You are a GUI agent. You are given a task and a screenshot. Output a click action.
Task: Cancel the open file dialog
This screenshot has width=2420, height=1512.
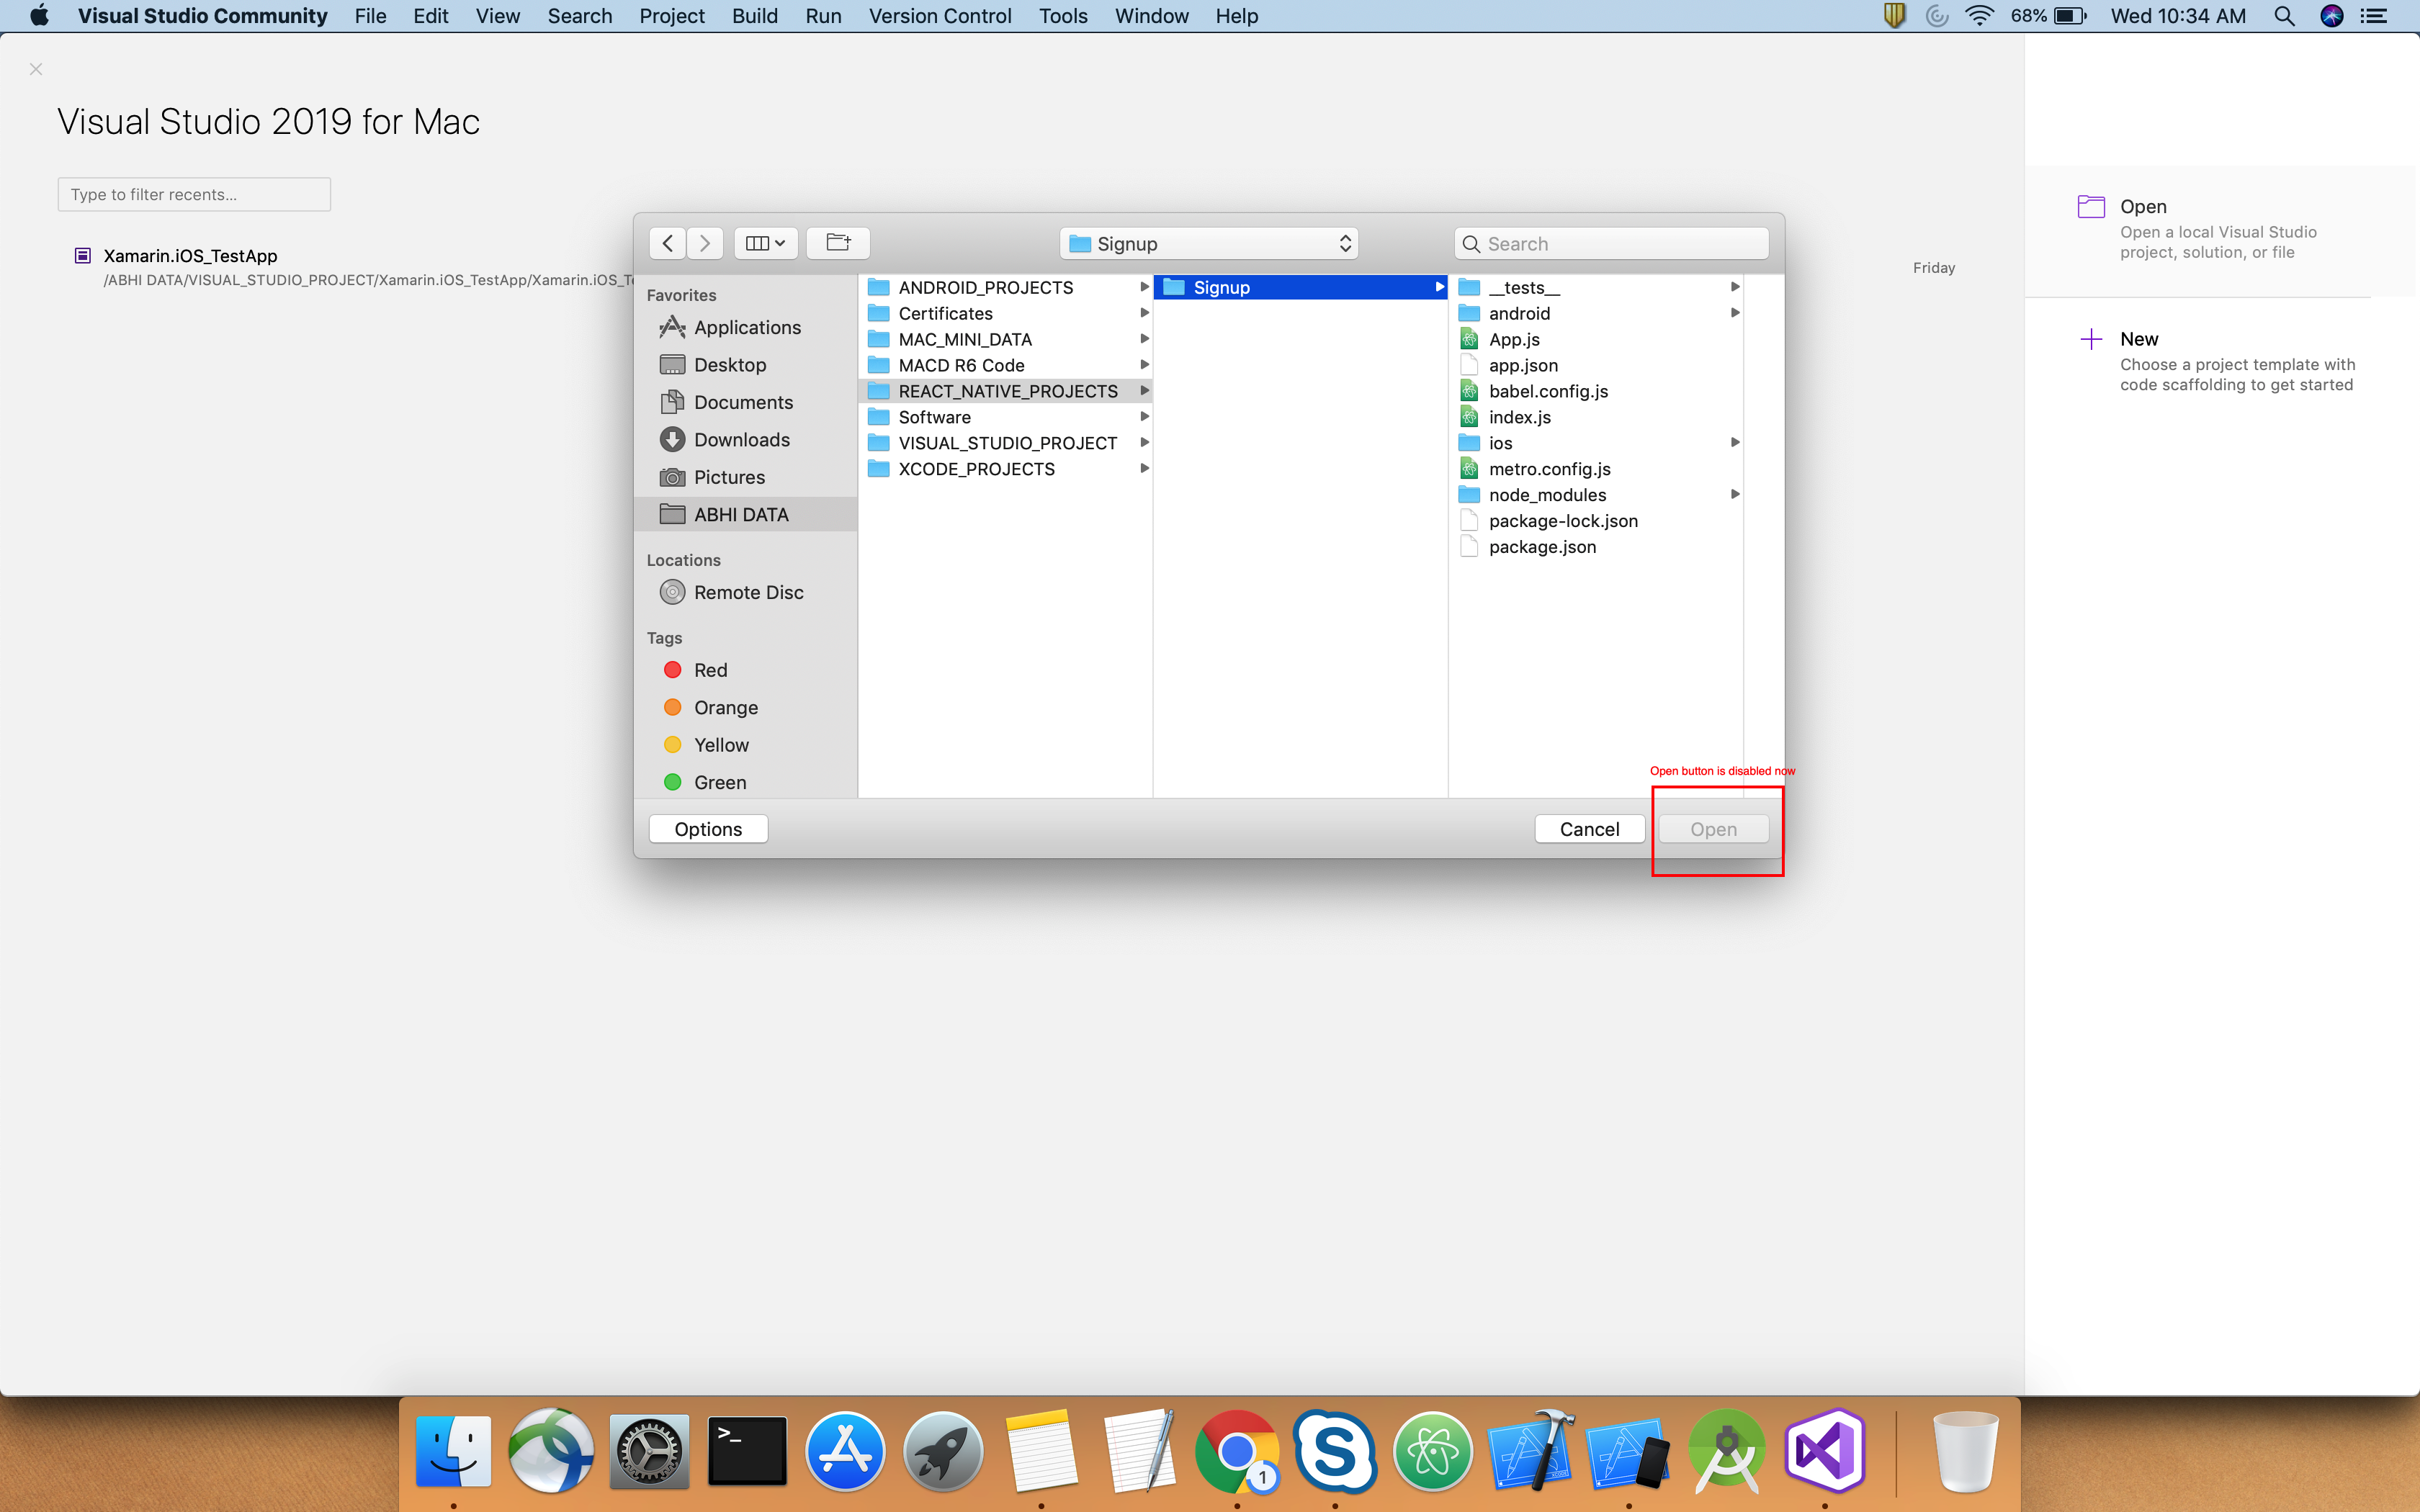point(1589,829)
